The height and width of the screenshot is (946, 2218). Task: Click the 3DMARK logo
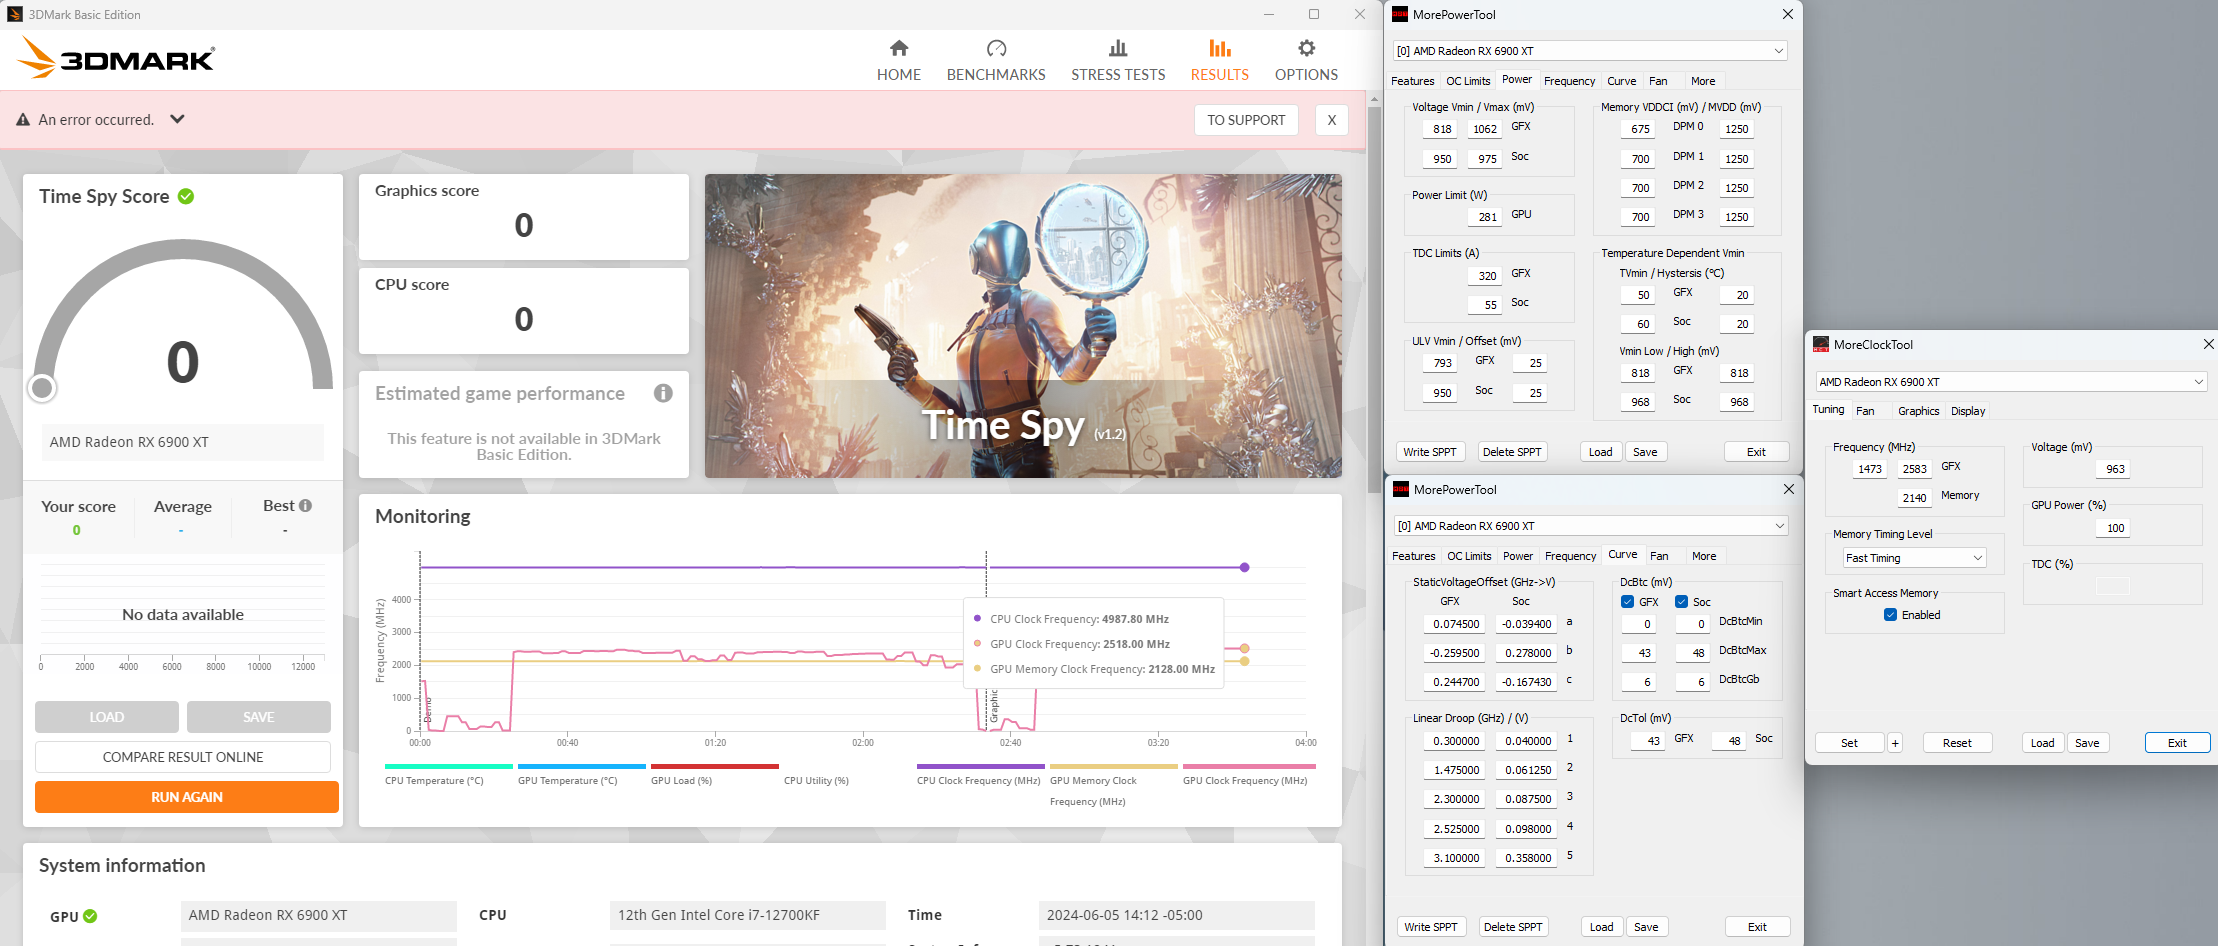117,57
